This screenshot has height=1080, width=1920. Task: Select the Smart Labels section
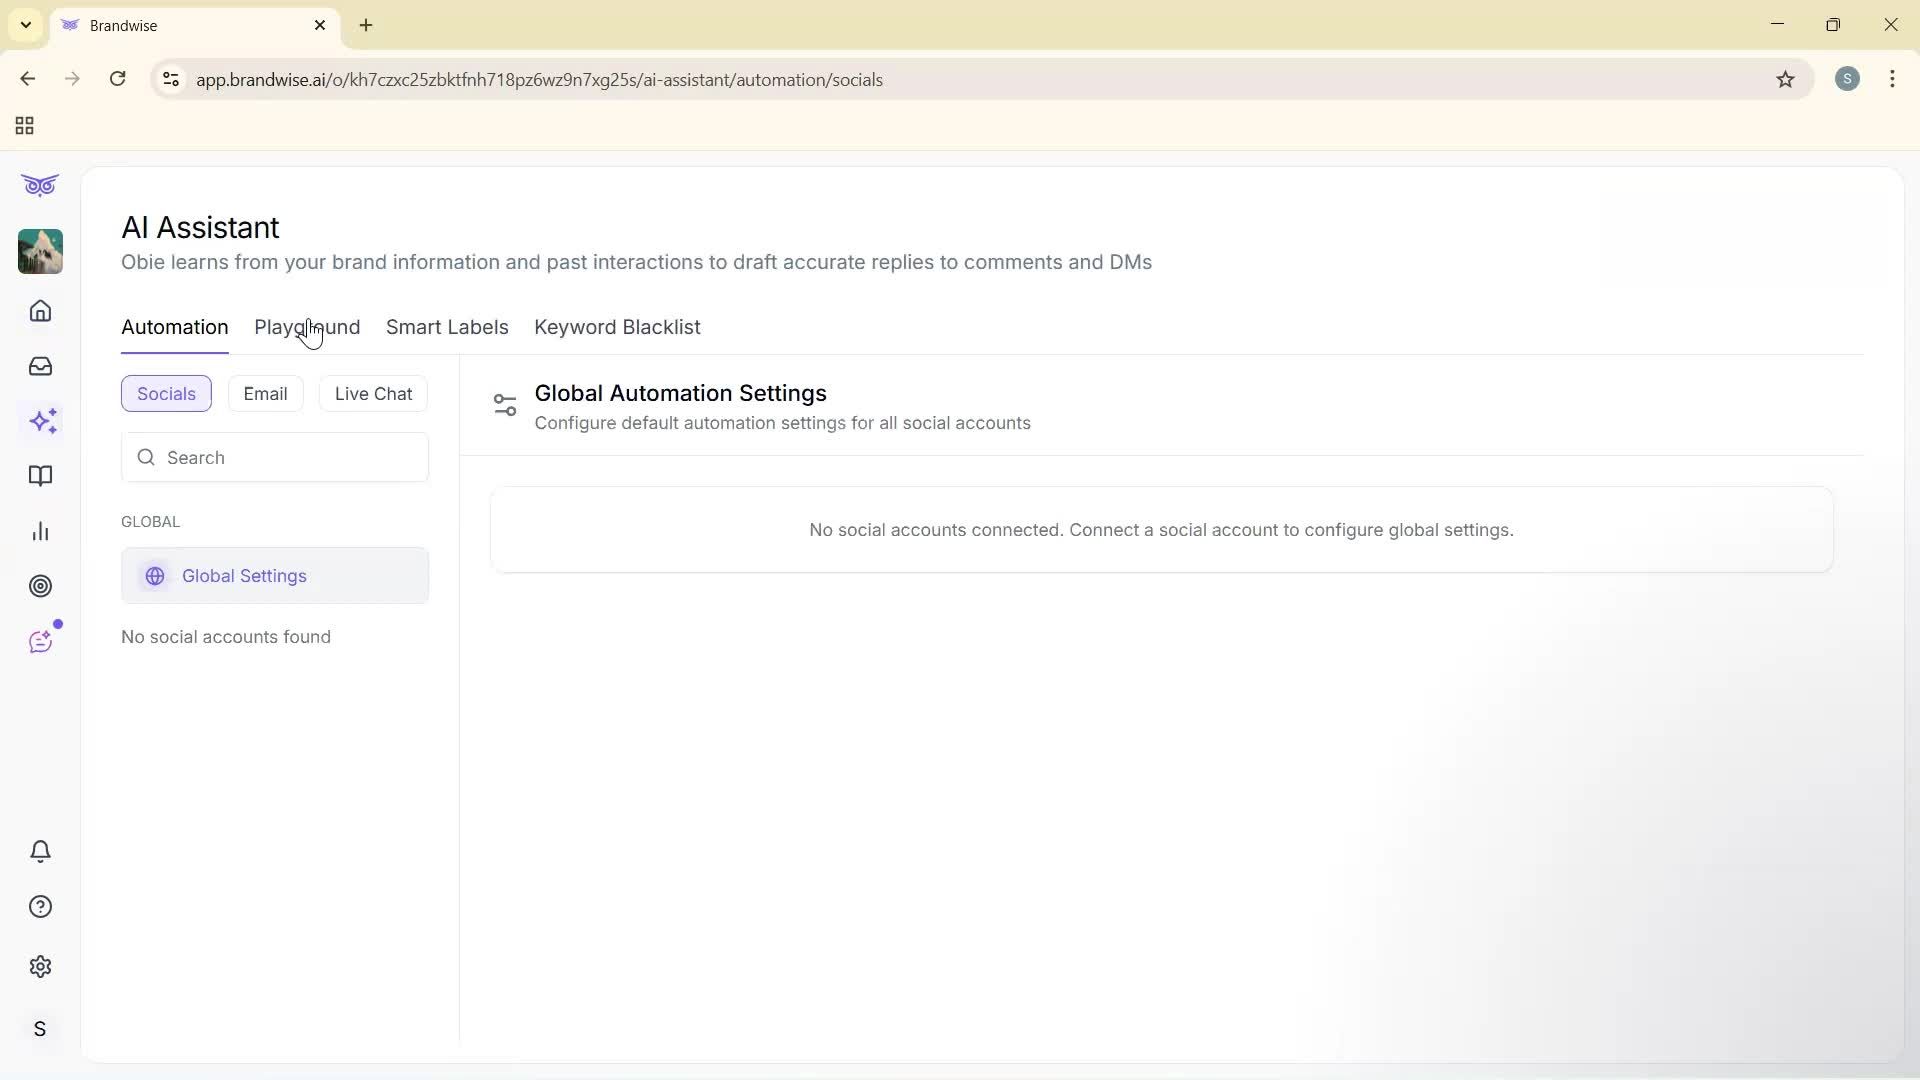pos(447,327)
